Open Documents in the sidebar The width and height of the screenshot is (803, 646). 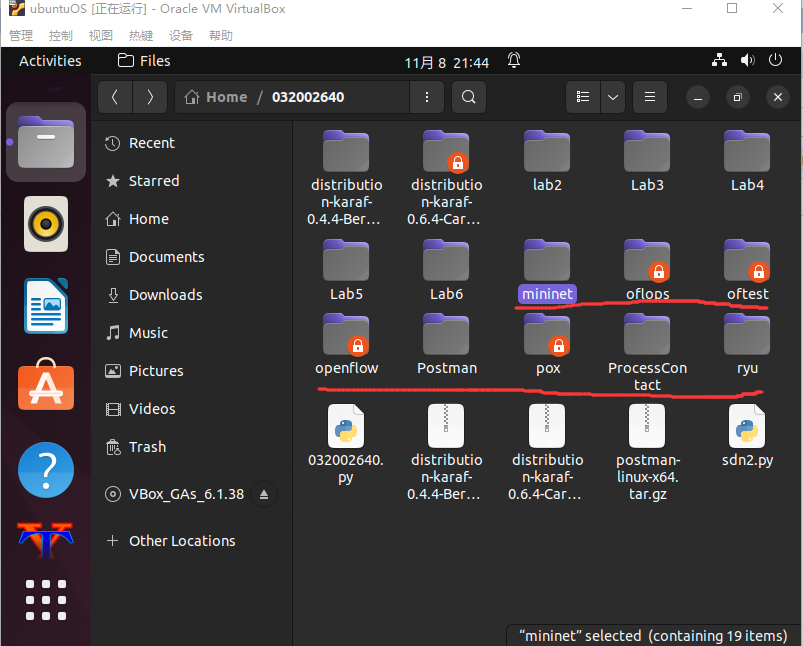(192, 257)
